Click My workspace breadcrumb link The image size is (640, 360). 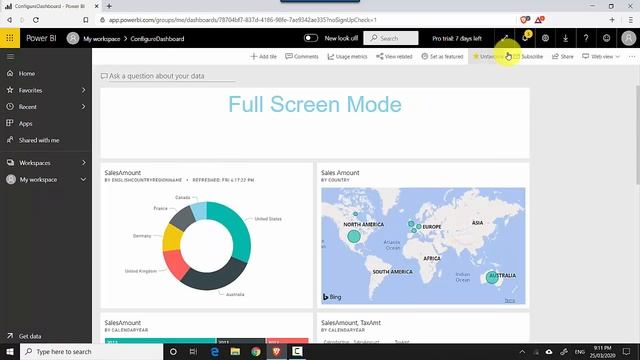point(102,39)
